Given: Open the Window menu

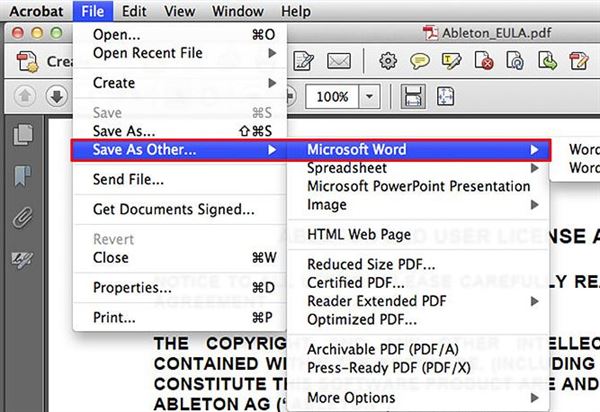Looking at the screenshot, I should 238,11.
